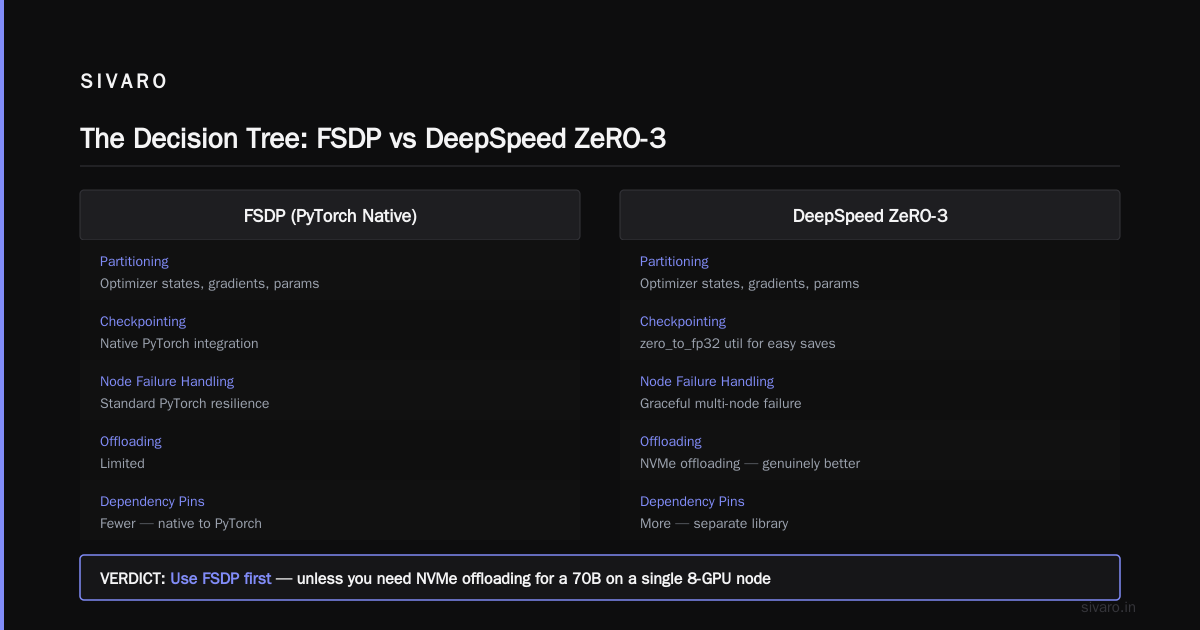
Task: Click Partitioning label in DeepSpeed column
Action: (674, 261)
